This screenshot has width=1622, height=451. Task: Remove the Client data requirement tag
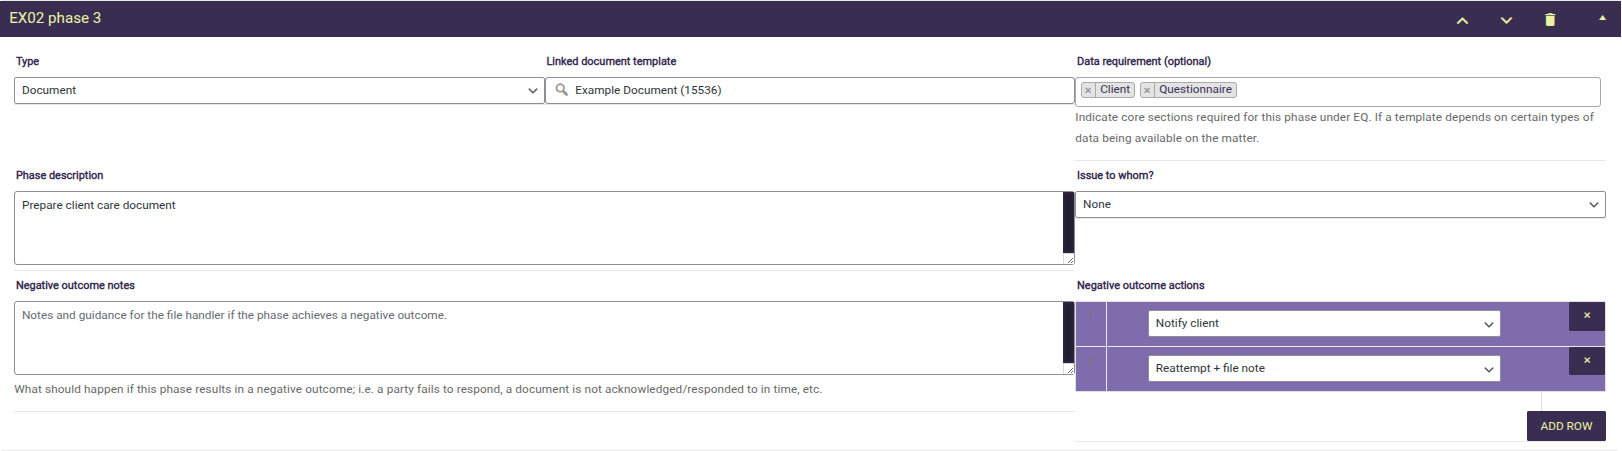(1088, 90)
